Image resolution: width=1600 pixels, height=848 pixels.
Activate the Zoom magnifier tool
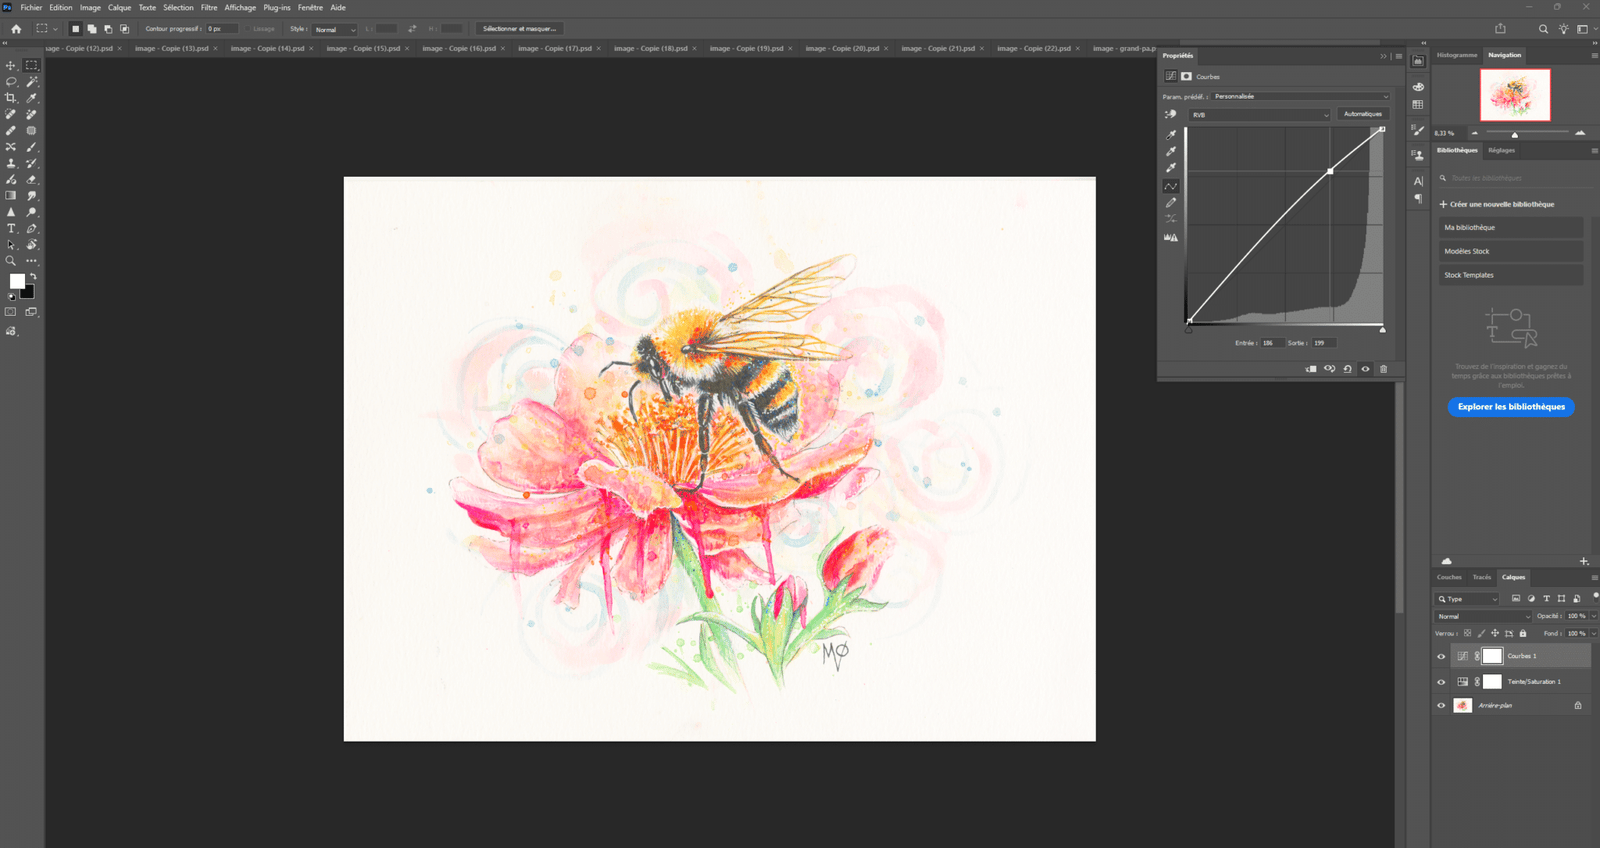click(x=11, y=261)
